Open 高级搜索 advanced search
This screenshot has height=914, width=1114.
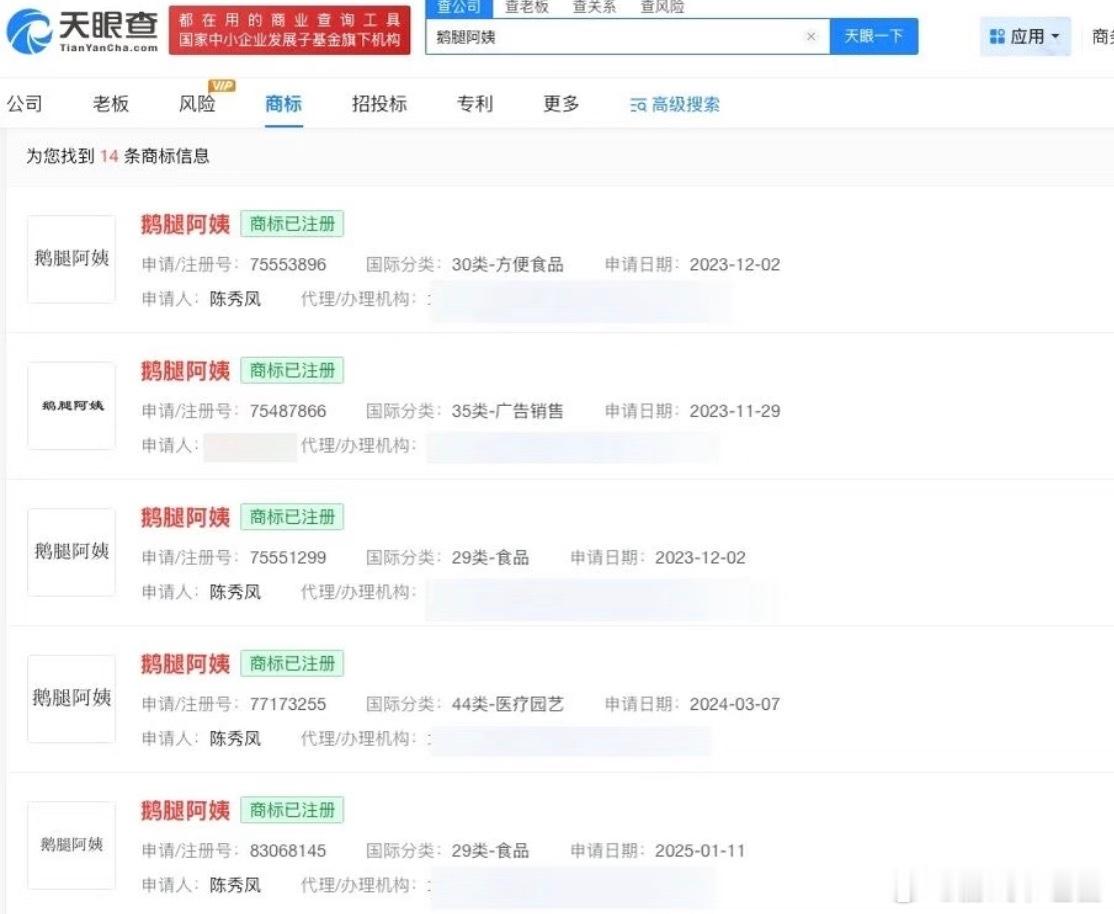(x=675, y=104)
